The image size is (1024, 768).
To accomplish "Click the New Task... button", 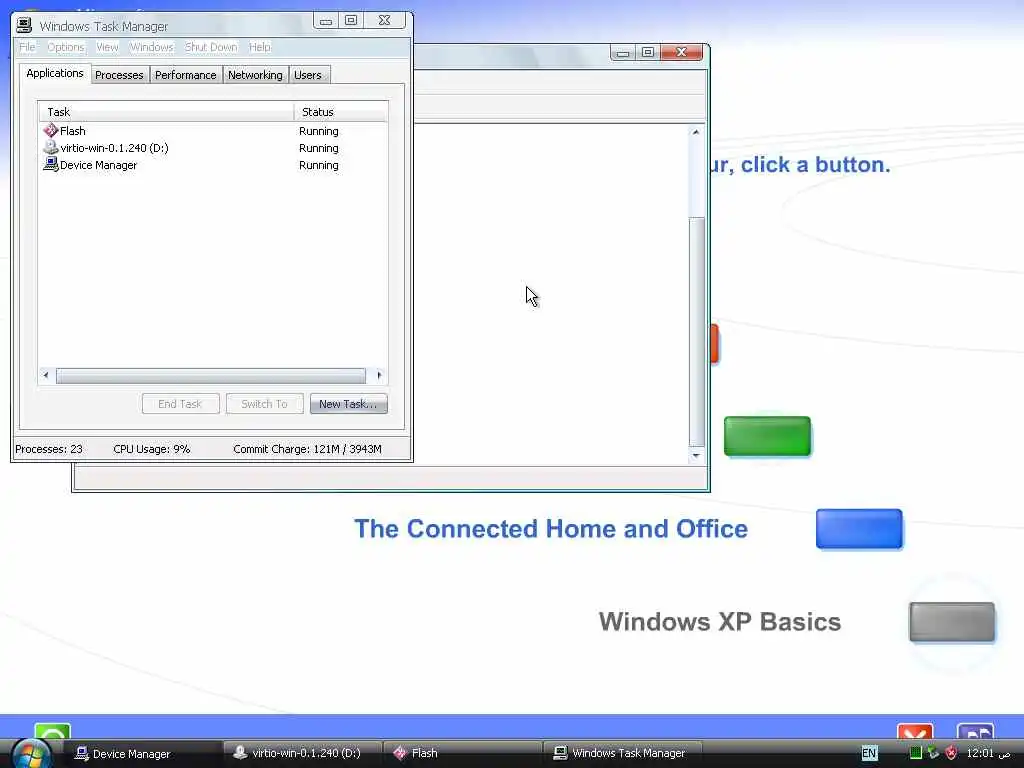I will tap(348, 404).
